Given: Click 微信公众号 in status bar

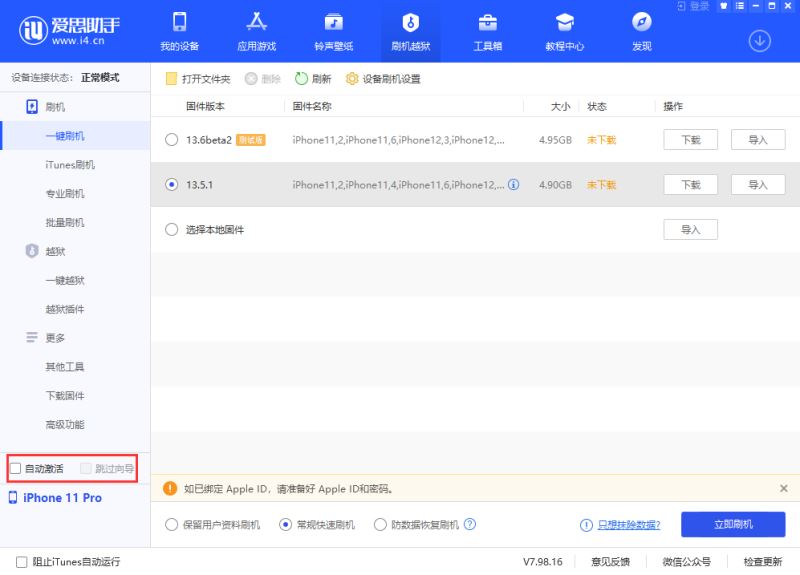Looking at the screenshot, I should 686,562.
